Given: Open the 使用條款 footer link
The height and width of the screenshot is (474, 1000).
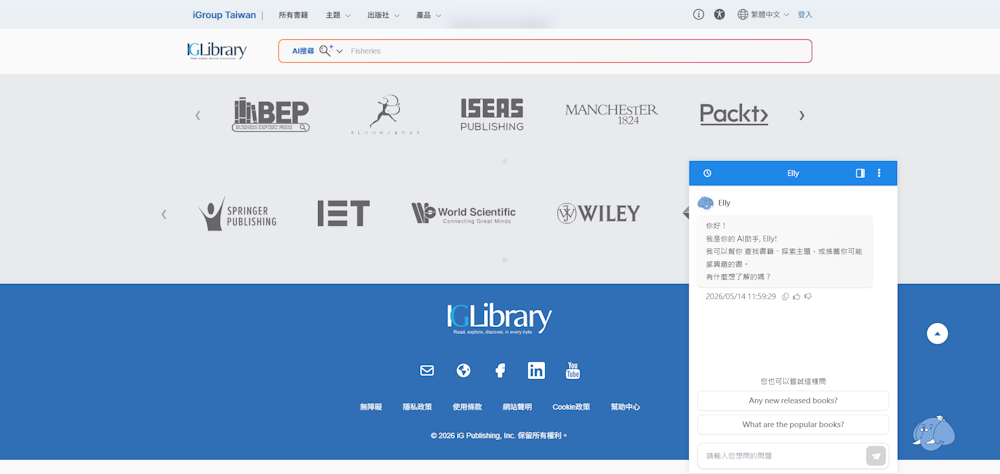Looking at the screenshot, I should [467, 407].
